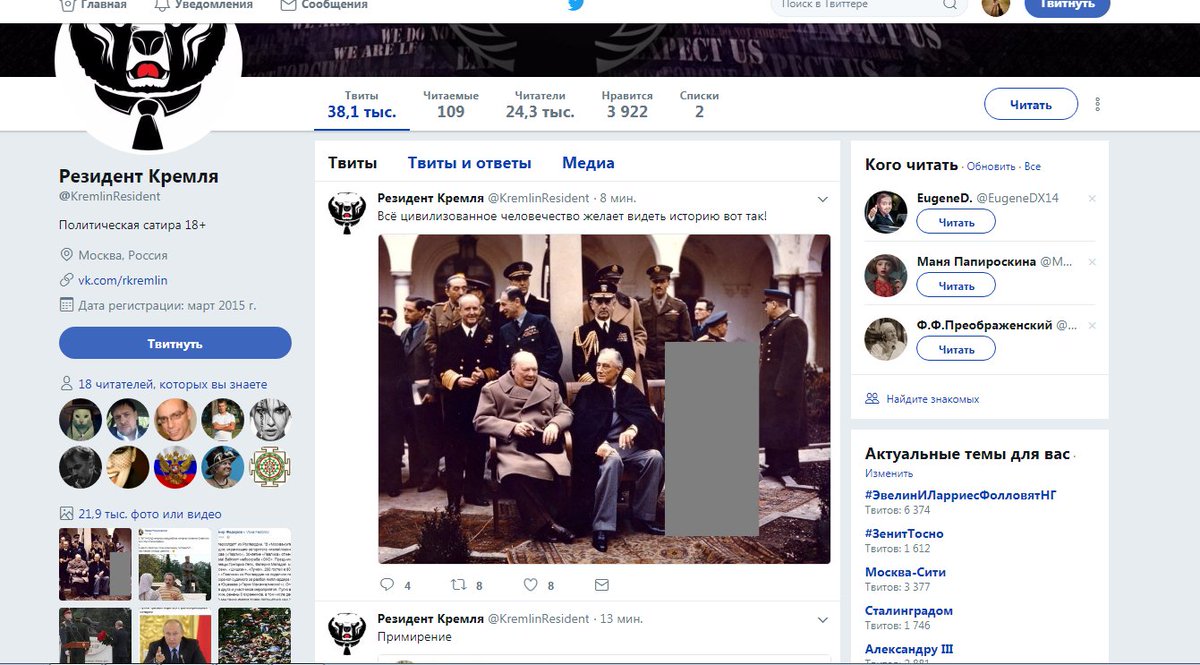This screenshot has width=1200, height=665.
Task: Open first known-follower avatar with cat
Action: [80, 420]
